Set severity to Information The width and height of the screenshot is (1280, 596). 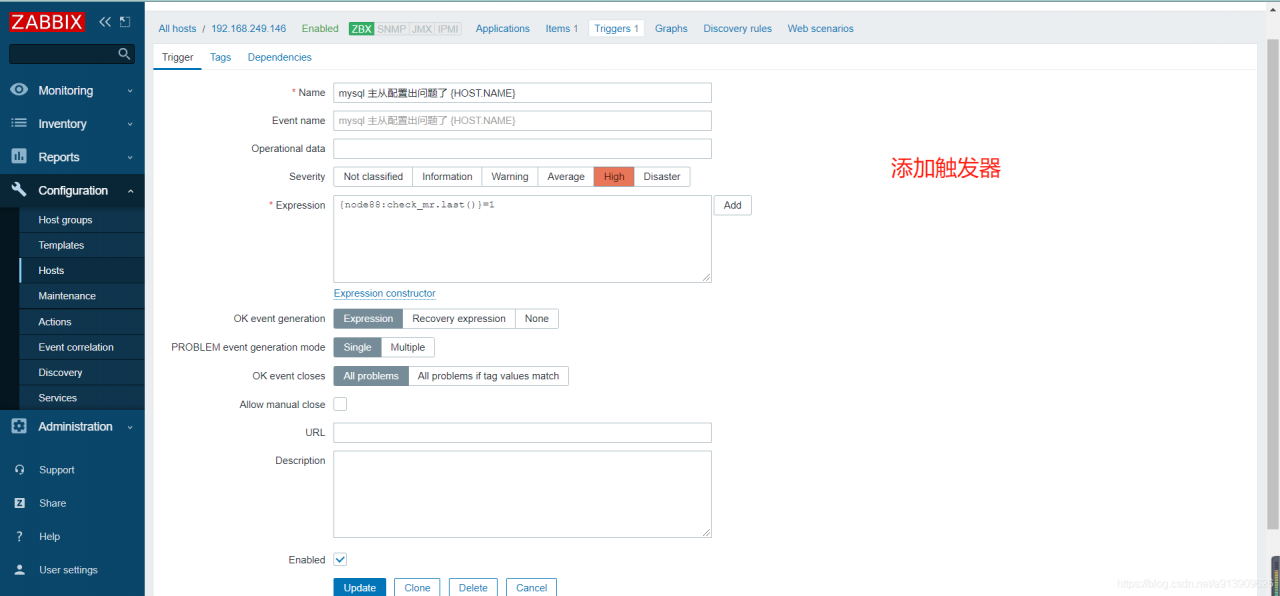[447, 177]
